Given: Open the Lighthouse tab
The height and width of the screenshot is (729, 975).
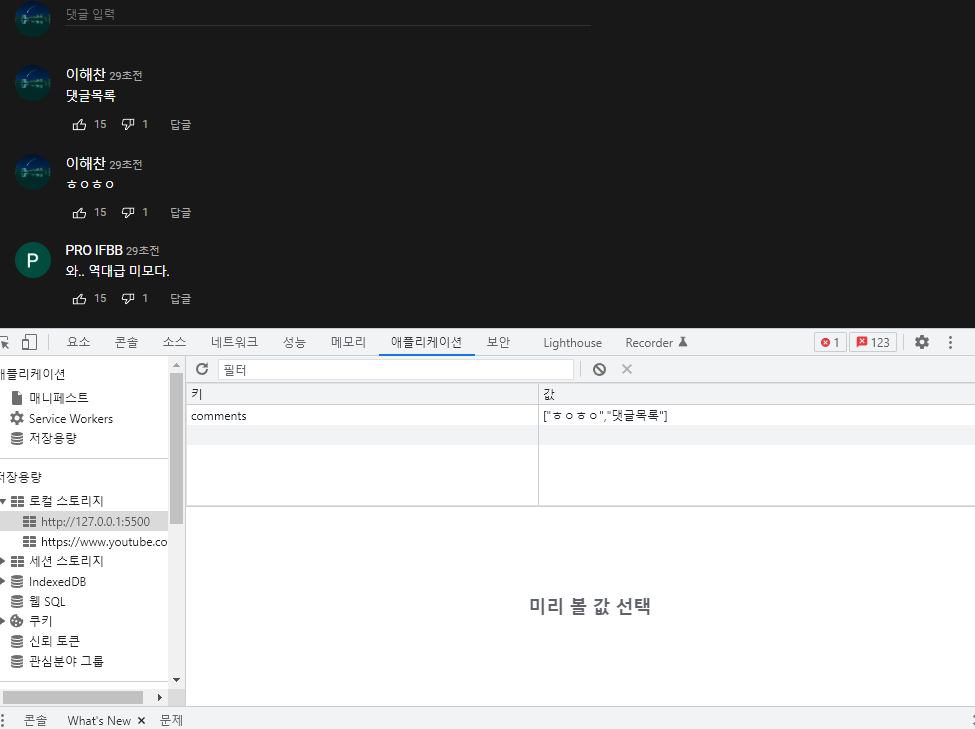Looking at the screenshot, I should coord(573,343).
